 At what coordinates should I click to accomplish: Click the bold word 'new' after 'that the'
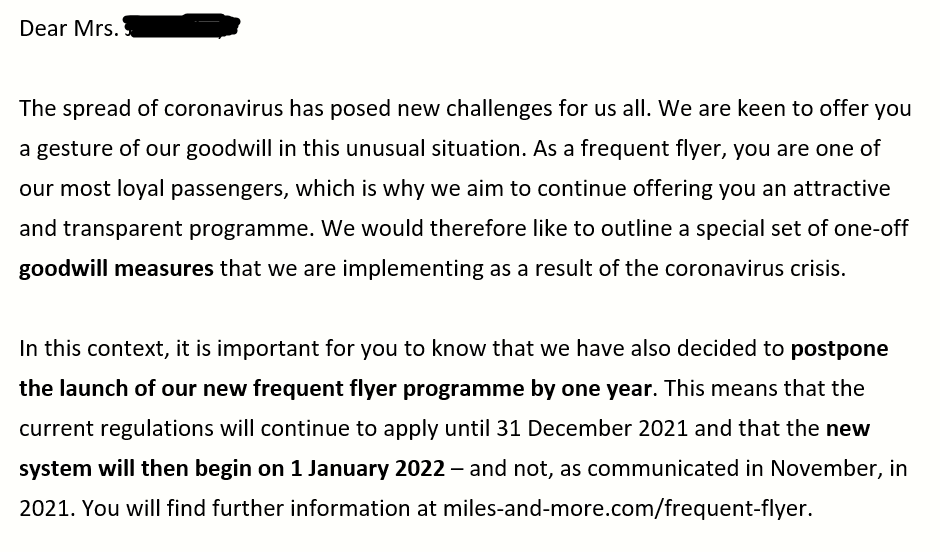(x=848, y=429)
